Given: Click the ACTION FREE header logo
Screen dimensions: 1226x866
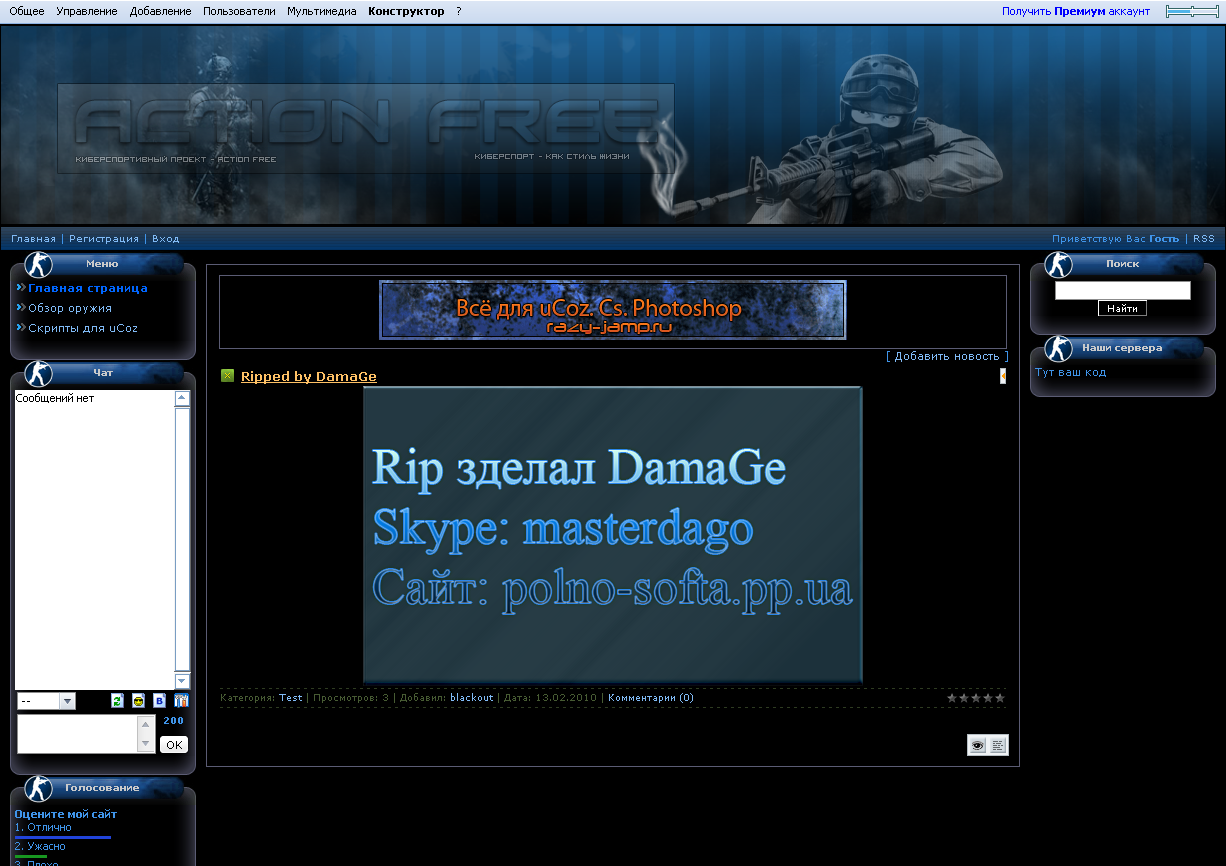Looking at the screenshot, I should [366, 128].
